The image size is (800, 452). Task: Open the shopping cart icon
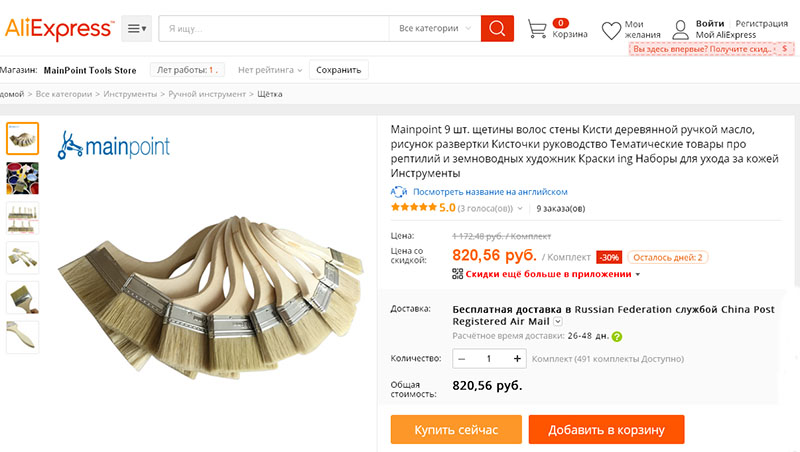[x=538, y=29]
